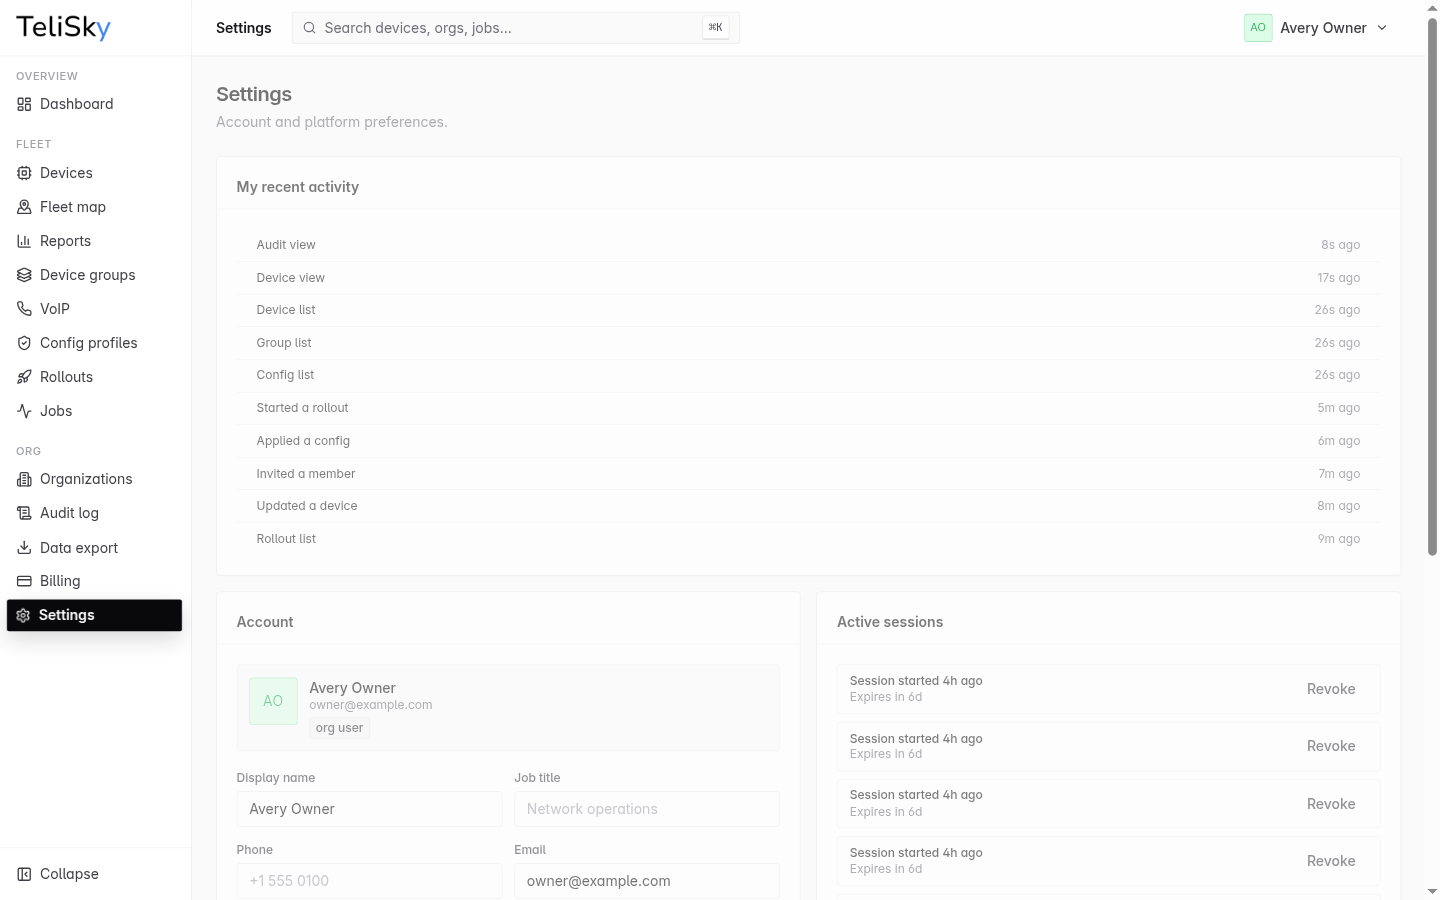Click the Email input field
The height and width of the screenshot is (900, 1440).
pyautogui.click(x=647, y=881)
